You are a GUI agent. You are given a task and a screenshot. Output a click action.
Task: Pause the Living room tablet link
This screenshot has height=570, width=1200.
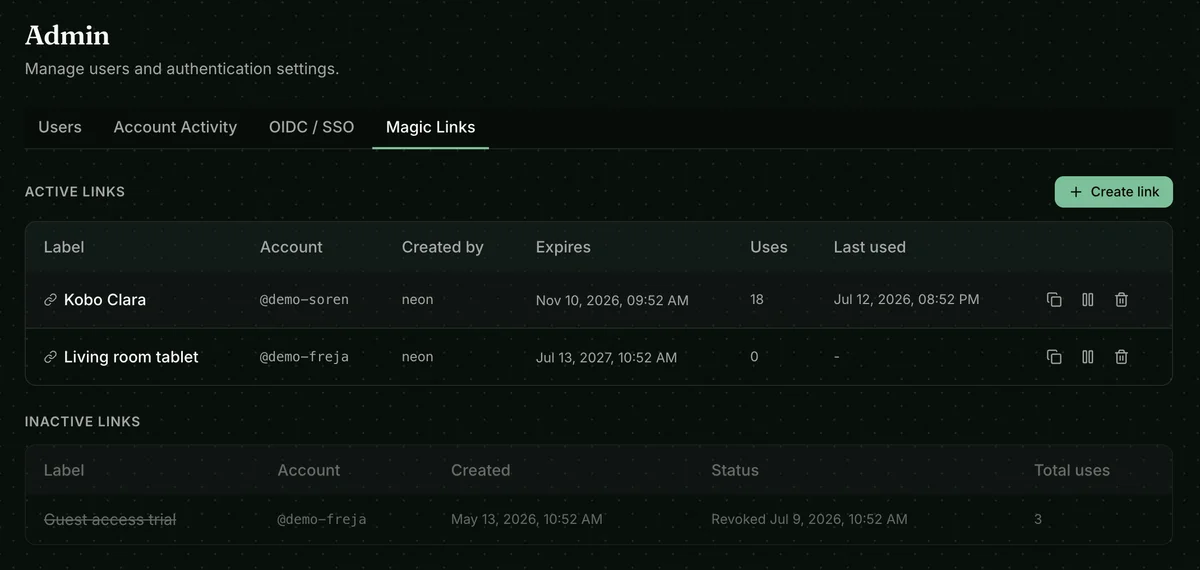click(1088, 356)
